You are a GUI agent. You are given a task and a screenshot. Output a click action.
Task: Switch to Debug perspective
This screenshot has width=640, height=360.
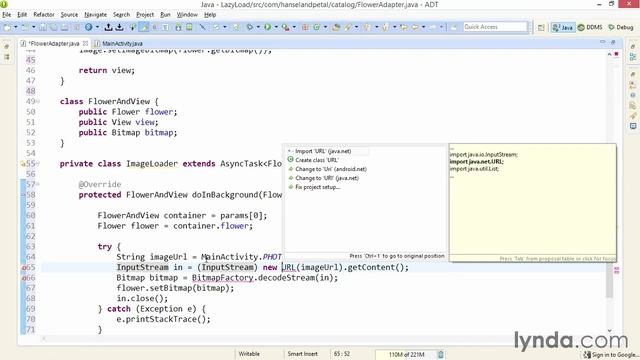pyautogui.click(x=621, y=27)
